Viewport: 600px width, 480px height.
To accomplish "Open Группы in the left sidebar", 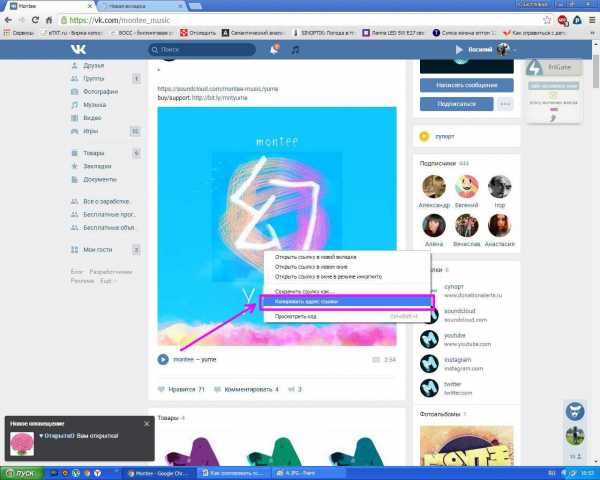I will (x=93, y=78).
